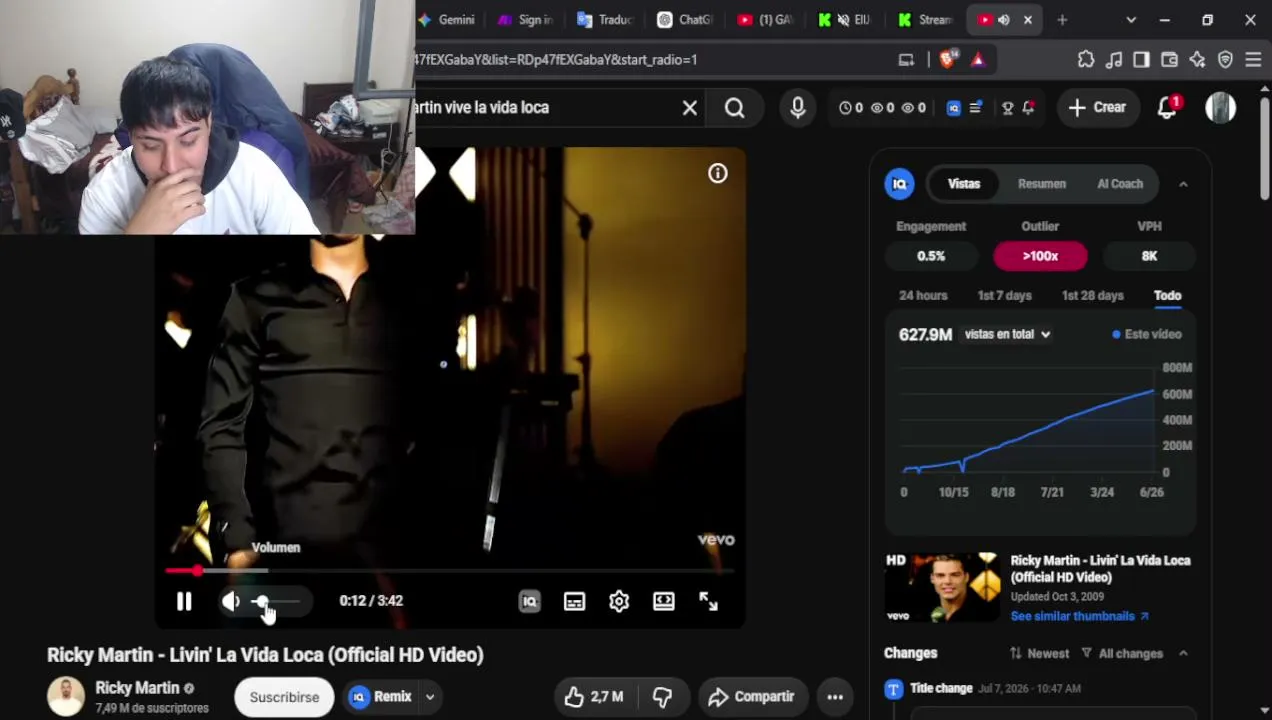
Task: Open the video player settings gear
Action: [x=619, y=601]
